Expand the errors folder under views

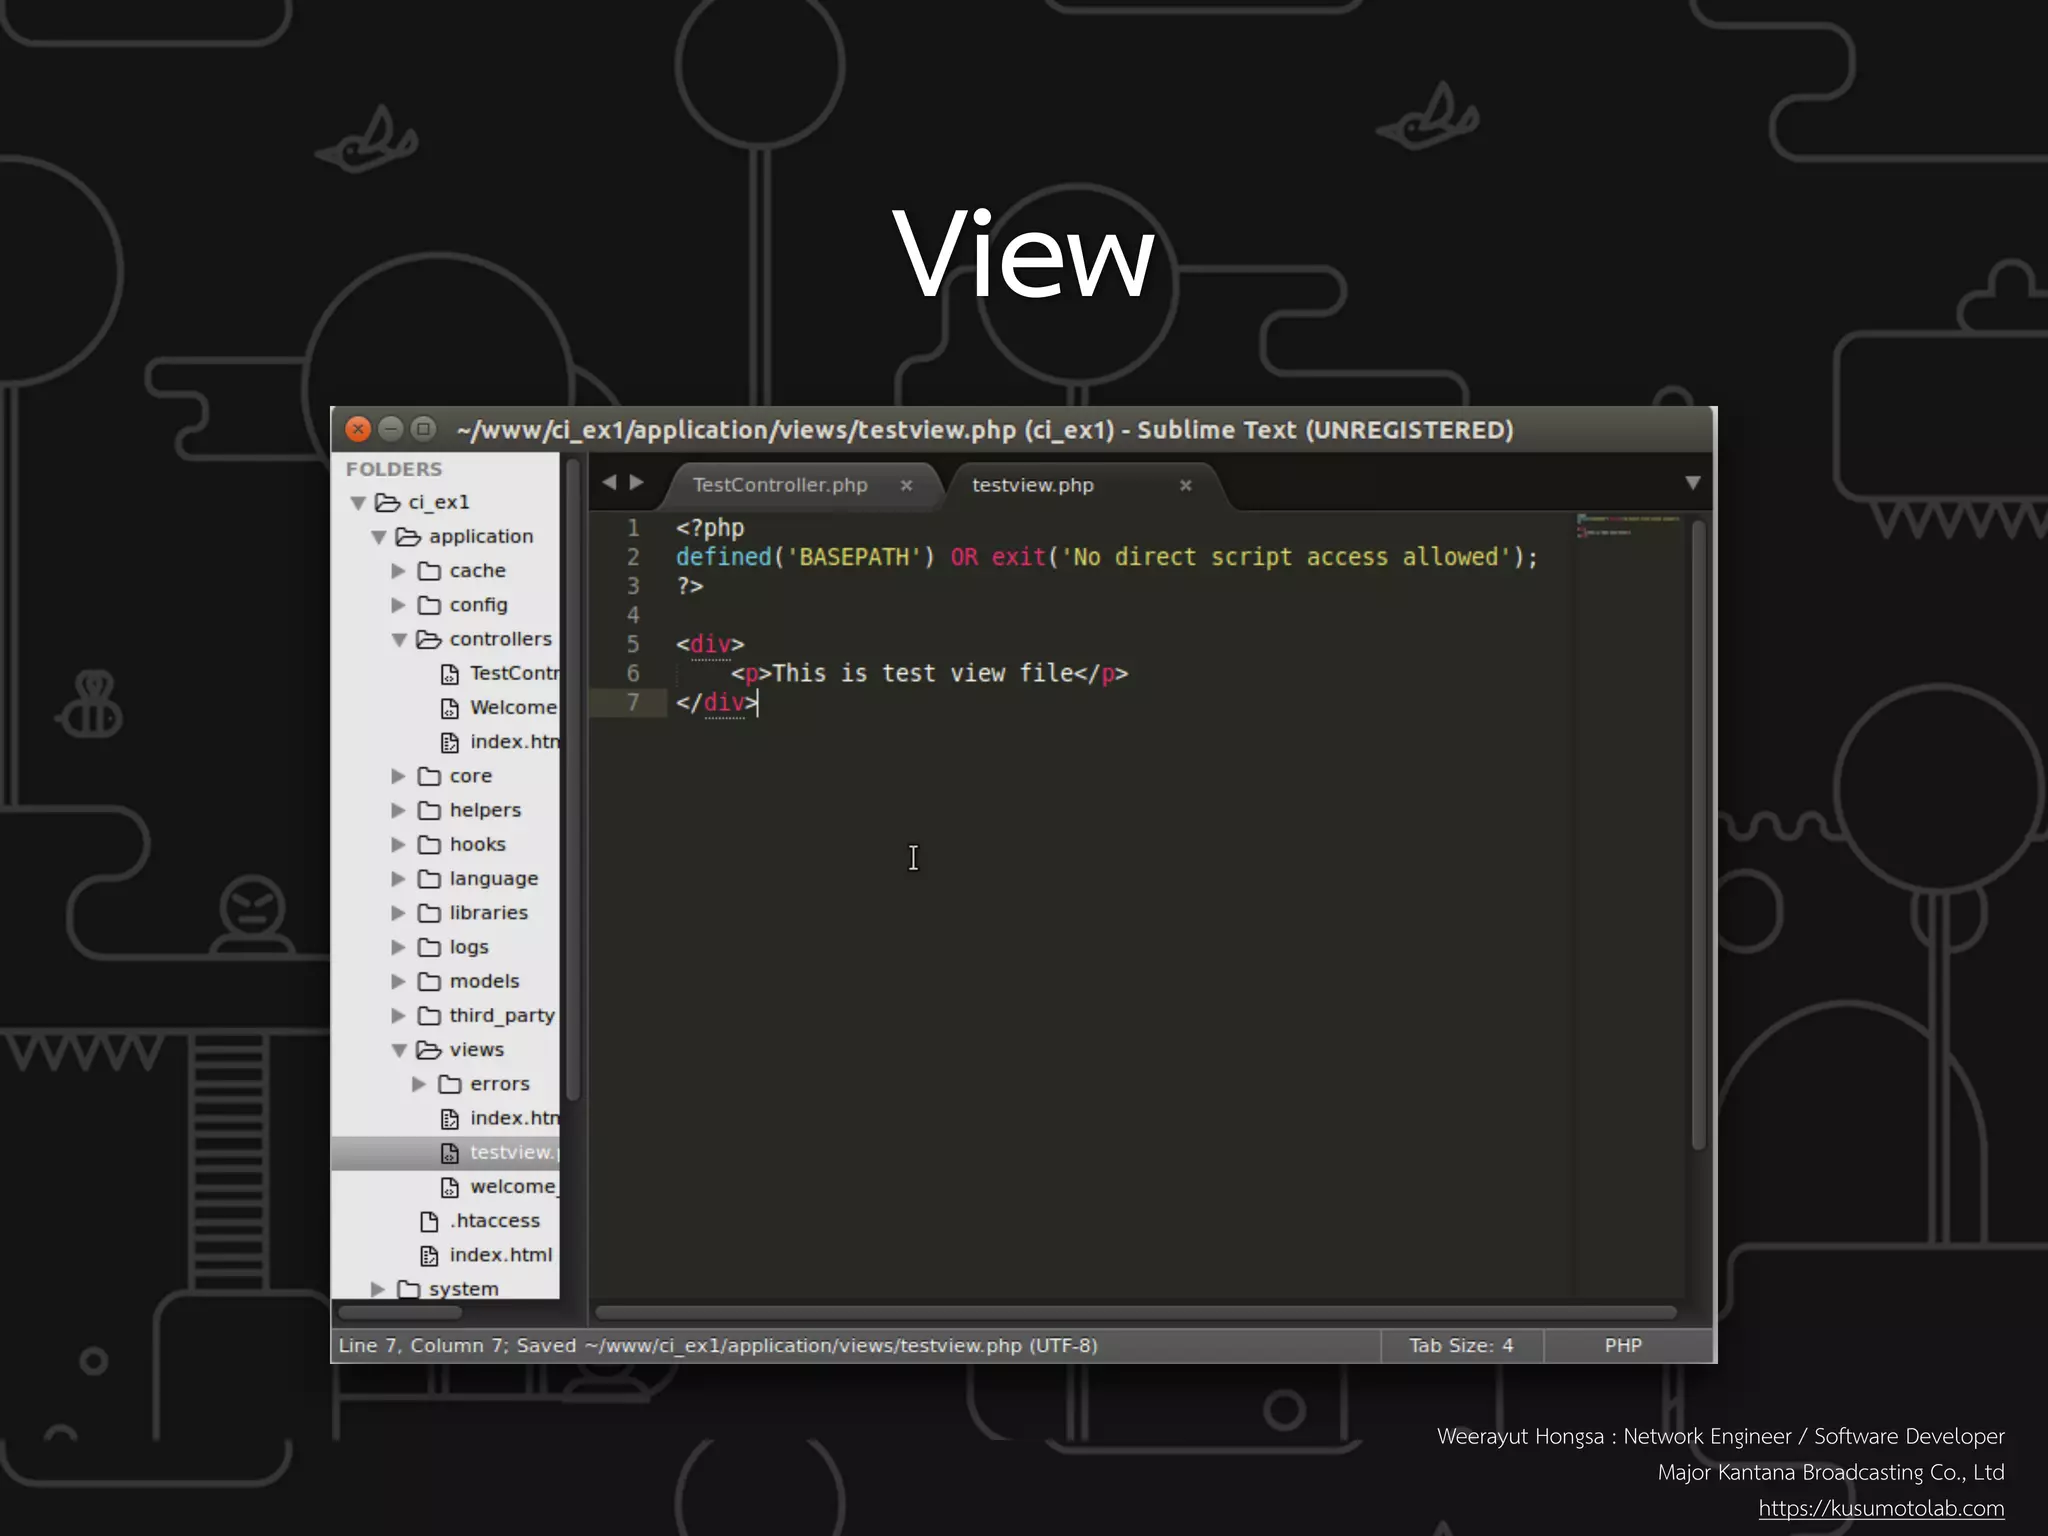click(419, 1084)
